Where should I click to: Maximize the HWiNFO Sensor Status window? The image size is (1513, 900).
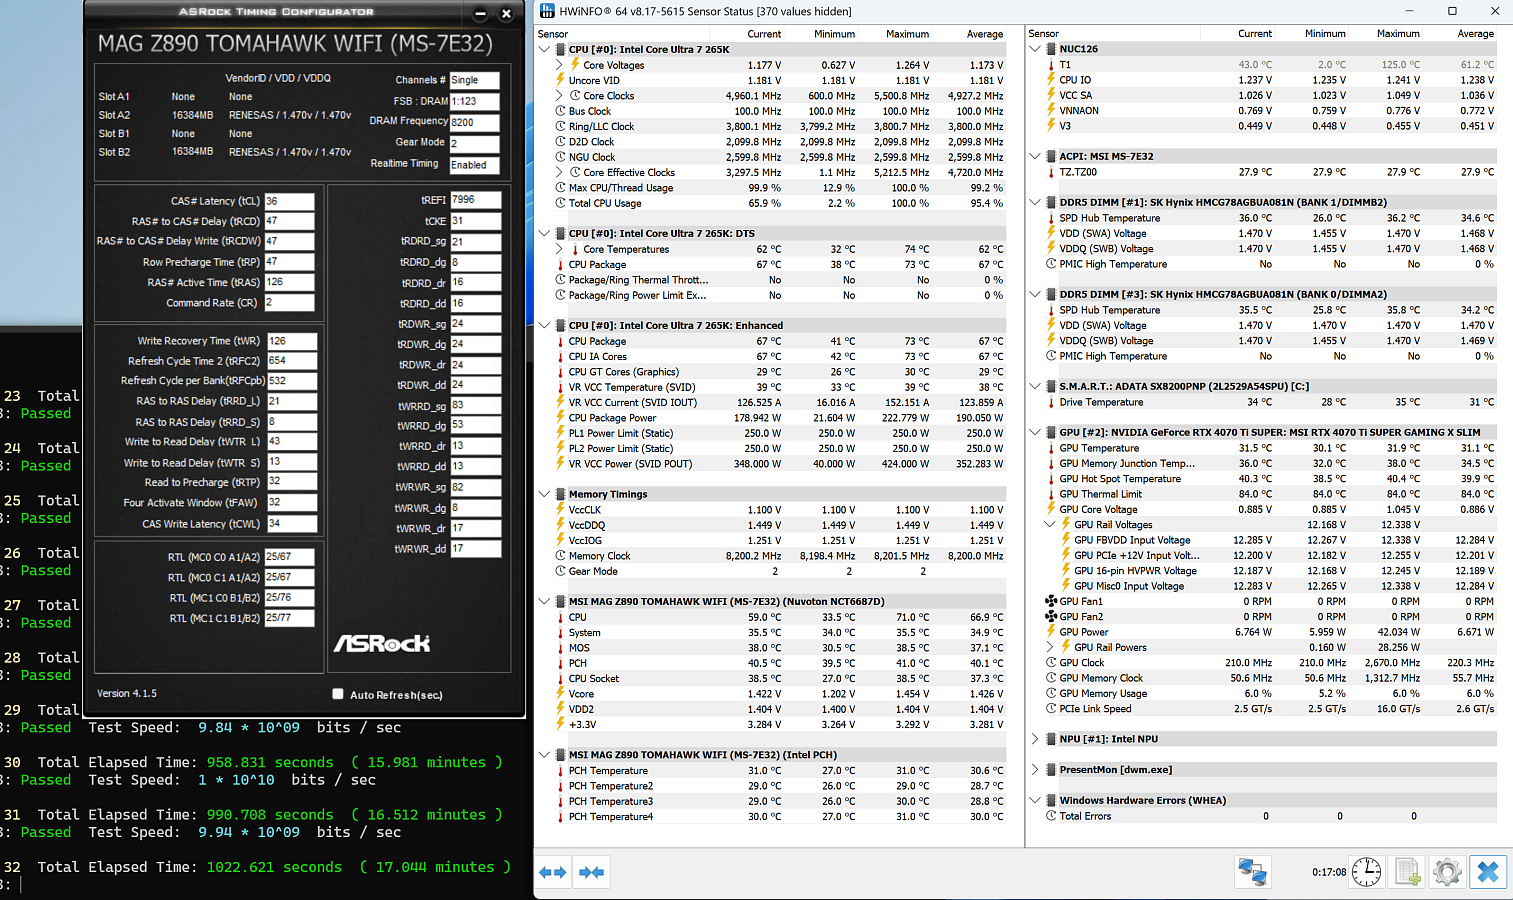point(1452,11)
